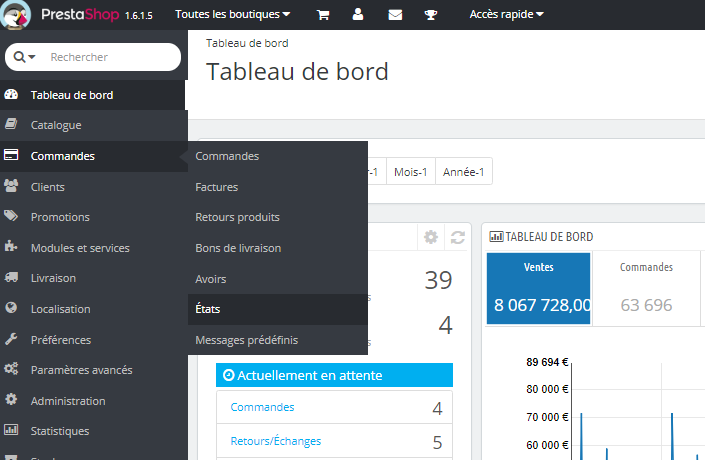The width and height of the screenshot is (705, 460).
Task: Select the Commandes chart tab showing 63 696
Action: (x=647, y=288)
